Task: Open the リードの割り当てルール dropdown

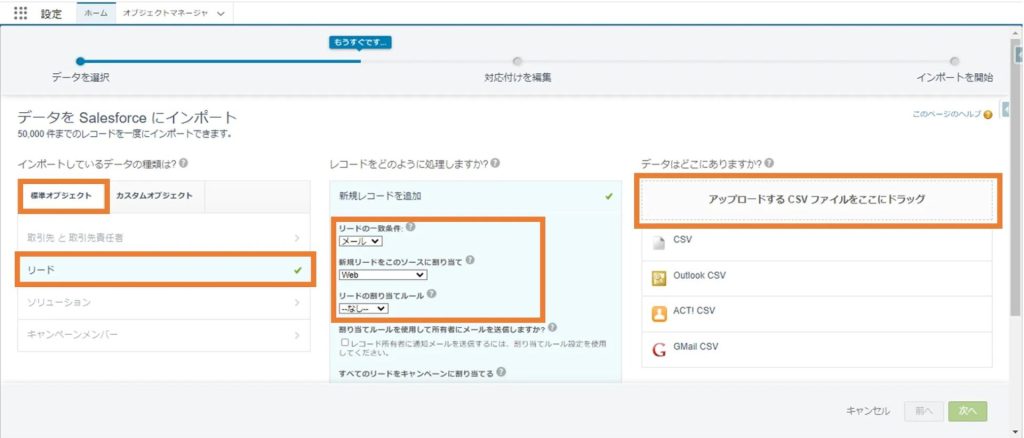Action: [364, 309]
